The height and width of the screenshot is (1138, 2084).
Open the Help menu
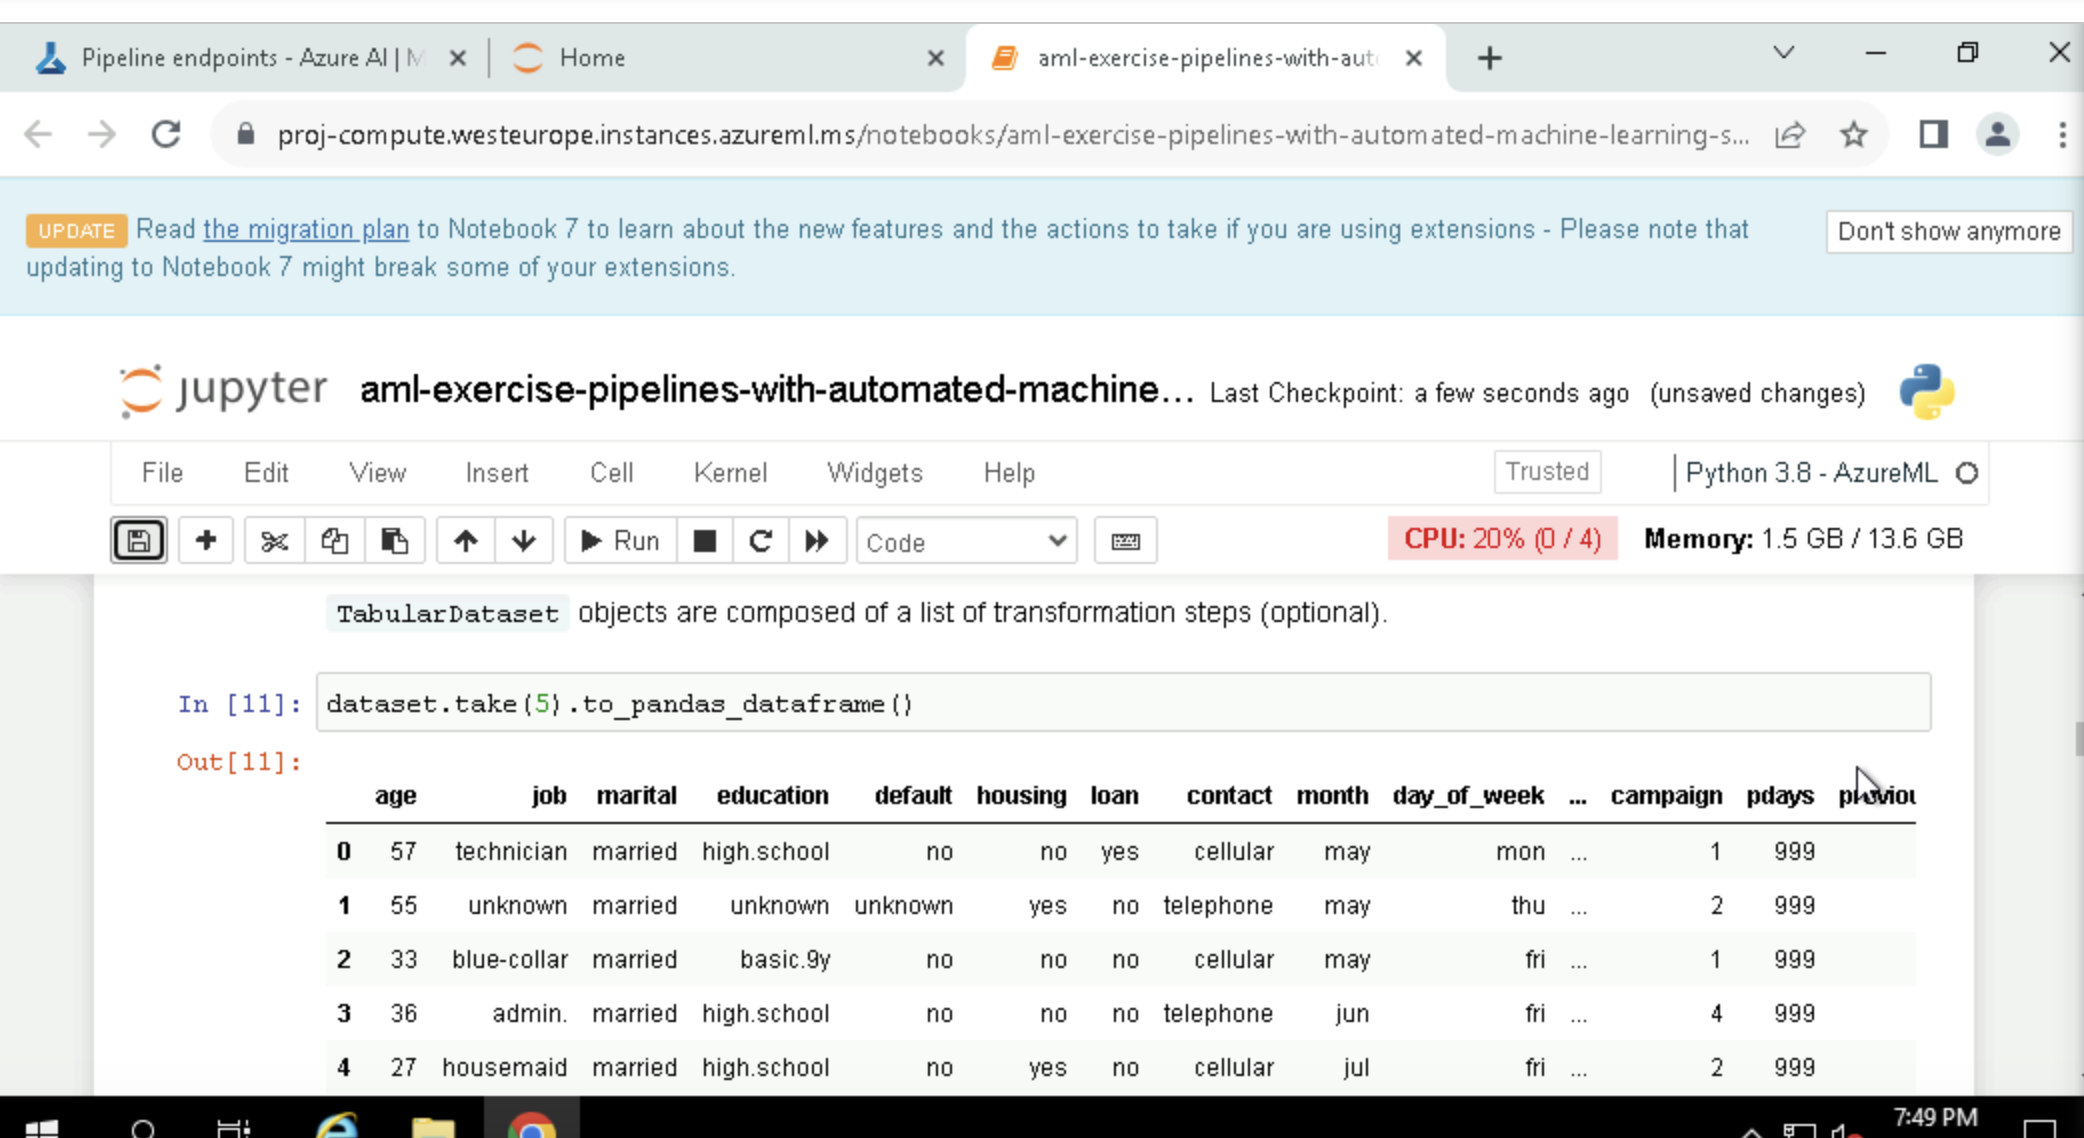pos(1009,473)
